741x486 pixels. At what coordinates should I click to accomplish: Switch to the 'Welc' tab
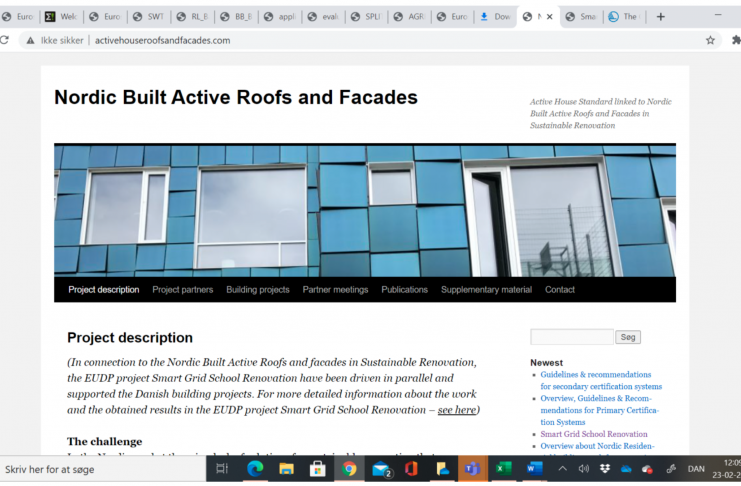61,17
